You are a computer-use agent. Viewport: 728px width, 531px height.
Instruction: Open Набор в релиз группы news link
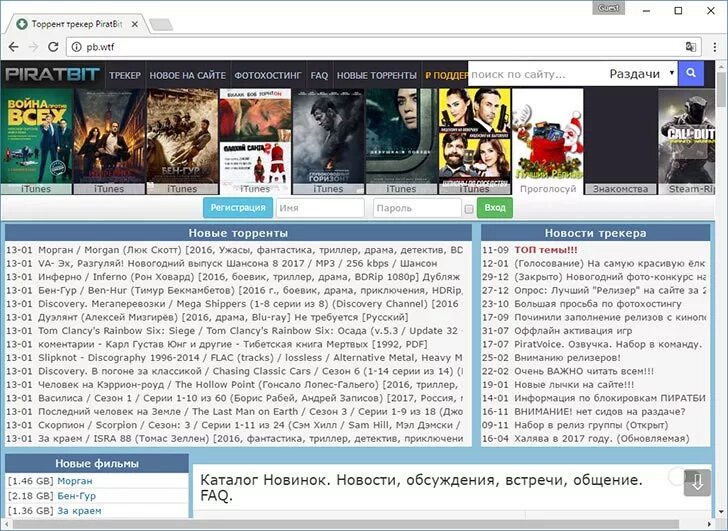coord(591,425)
